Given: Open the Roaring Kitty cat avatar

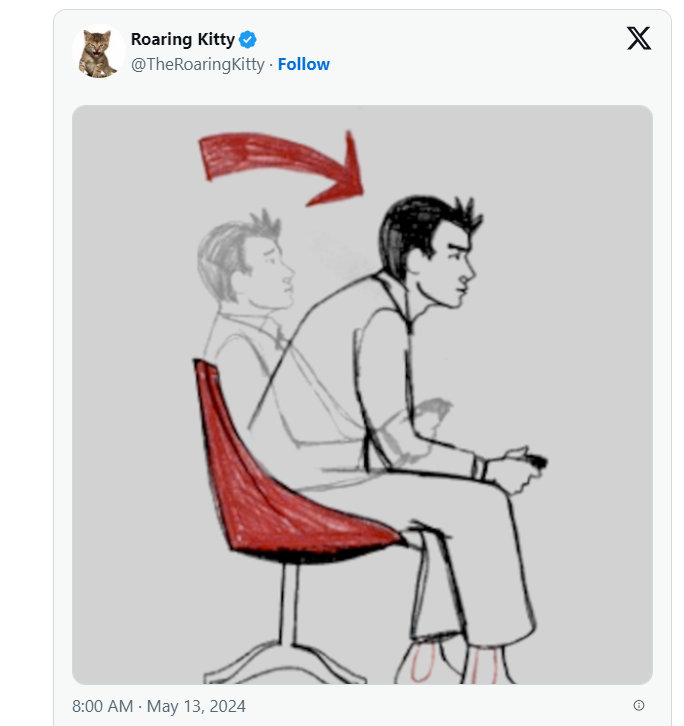Looking at the screenshot, I should pyautogui.click(x=97, y=52).
